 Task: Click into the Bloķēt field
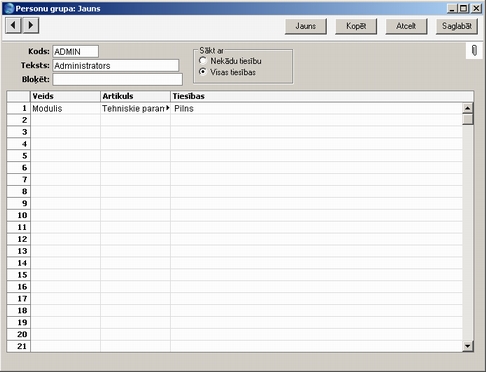(117, 79)
